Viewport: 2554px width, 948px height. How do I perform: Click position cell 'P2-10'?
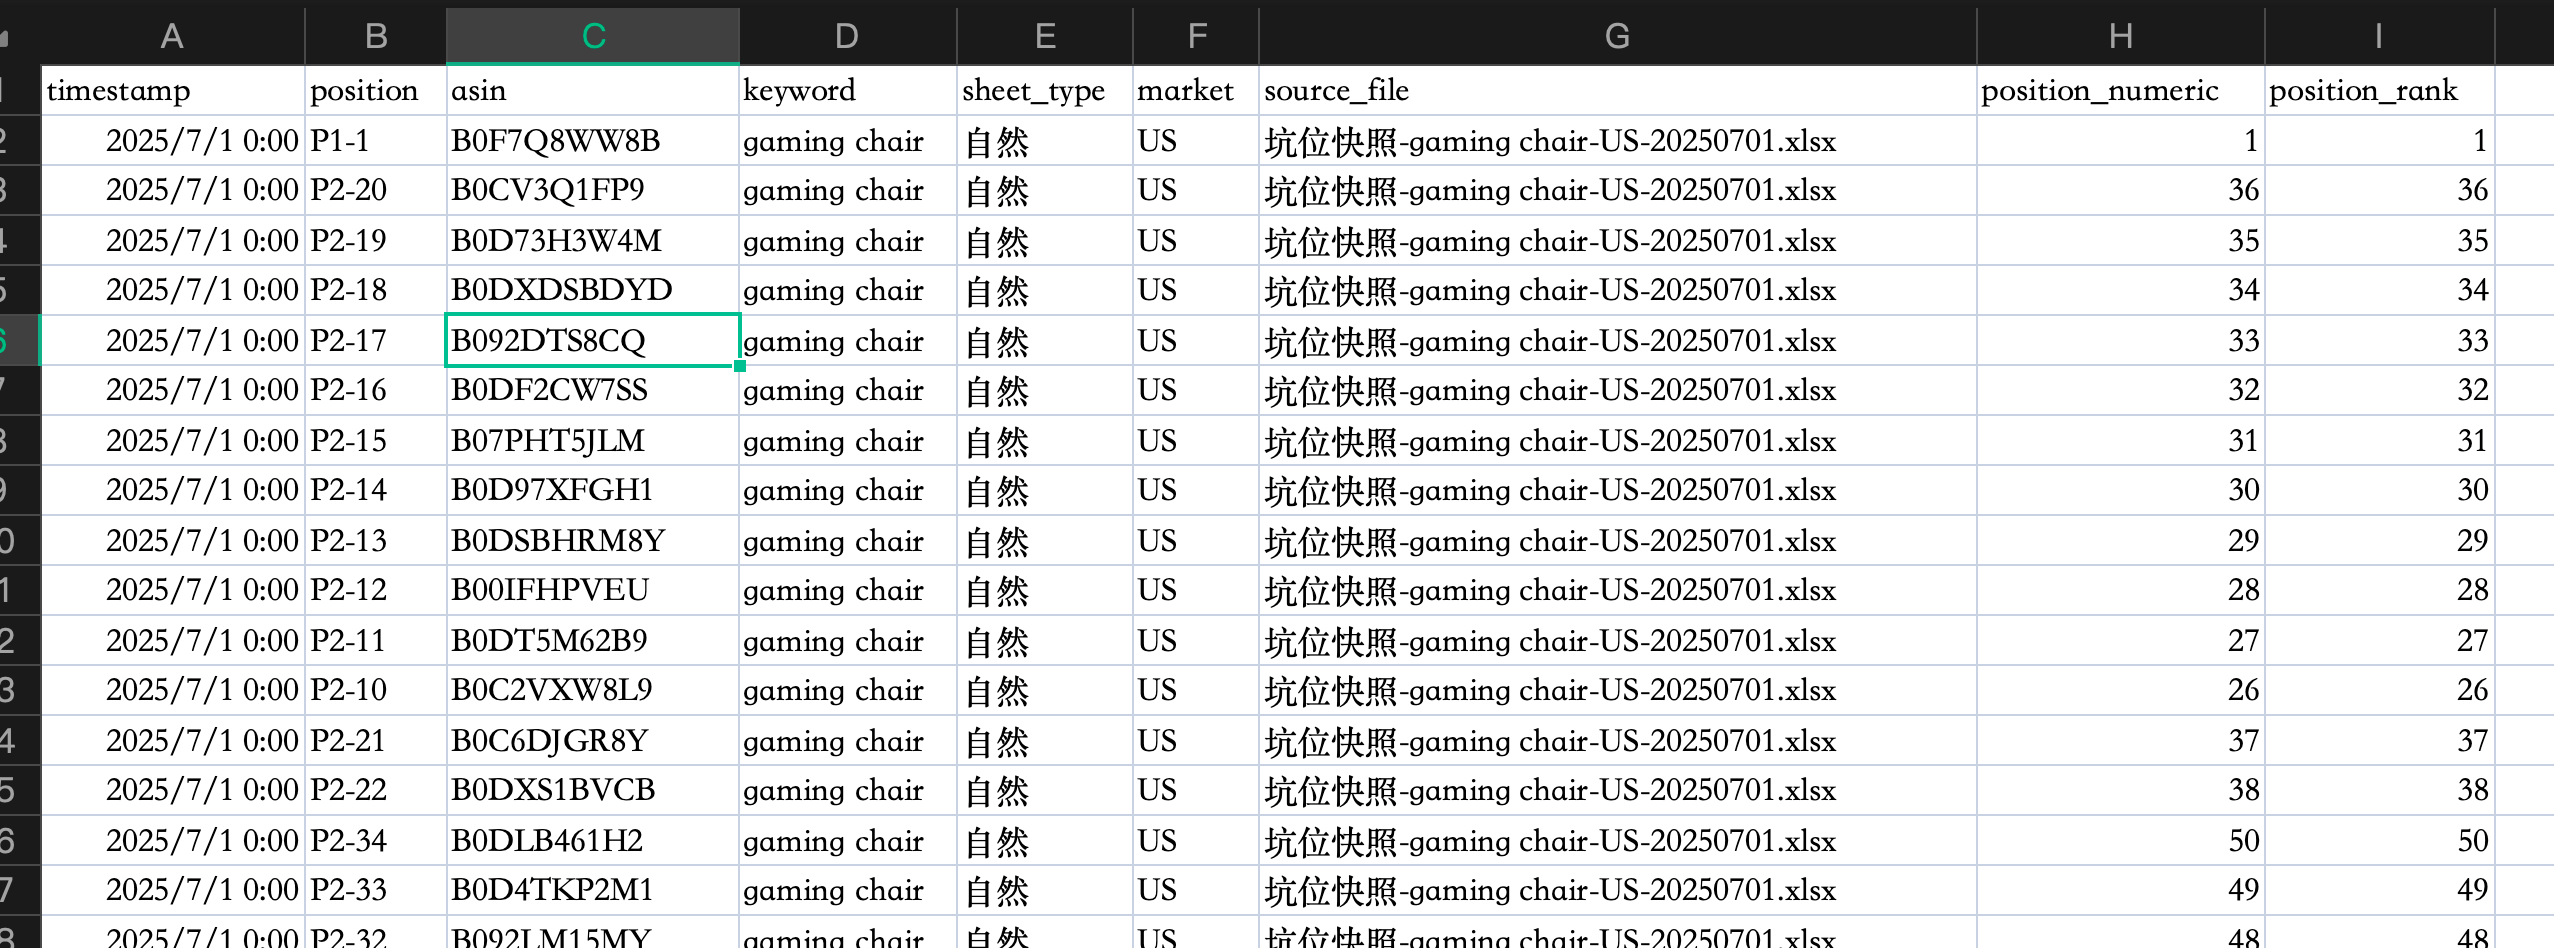tap(375, 690)
